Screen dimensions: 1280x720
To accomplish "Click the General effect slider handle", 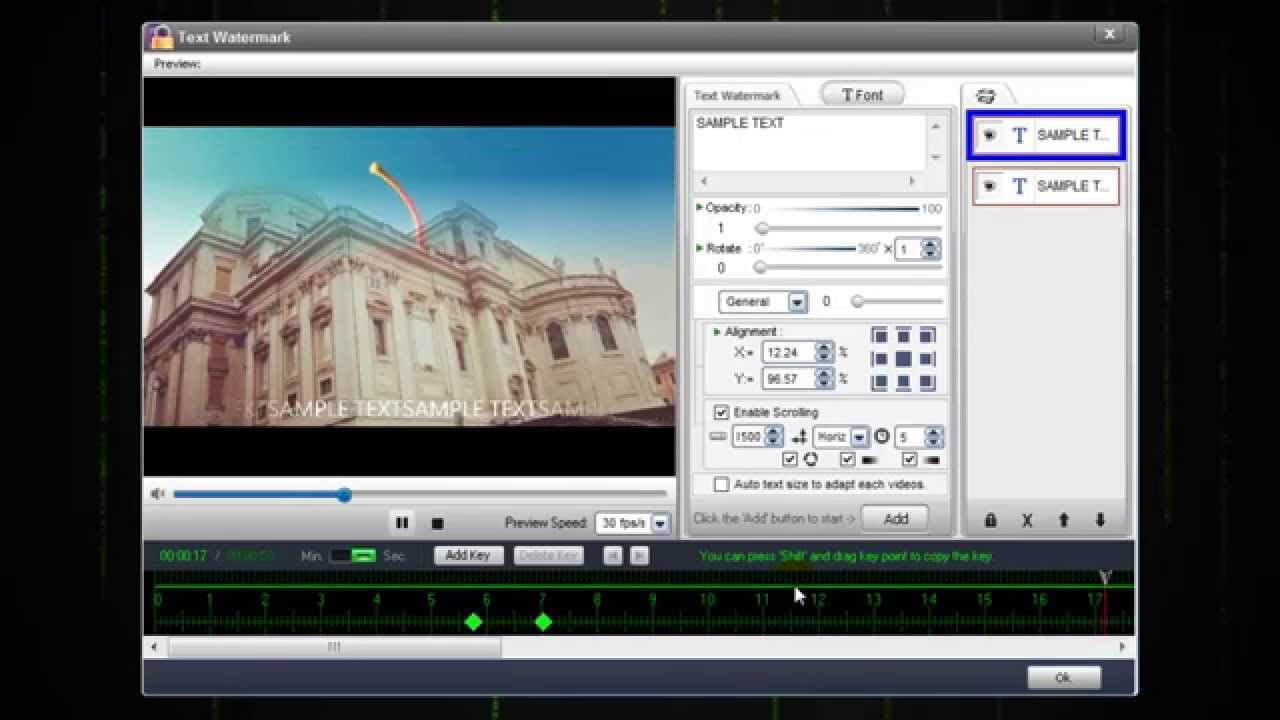I will (x=857, y=301).
